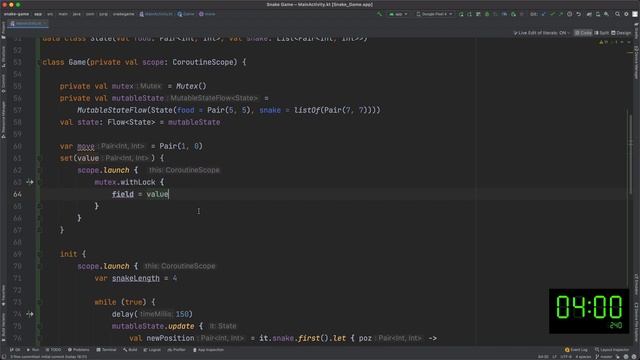Collapse the class Game code block fold marker
The image size is (640, 360).
[40, 62]
